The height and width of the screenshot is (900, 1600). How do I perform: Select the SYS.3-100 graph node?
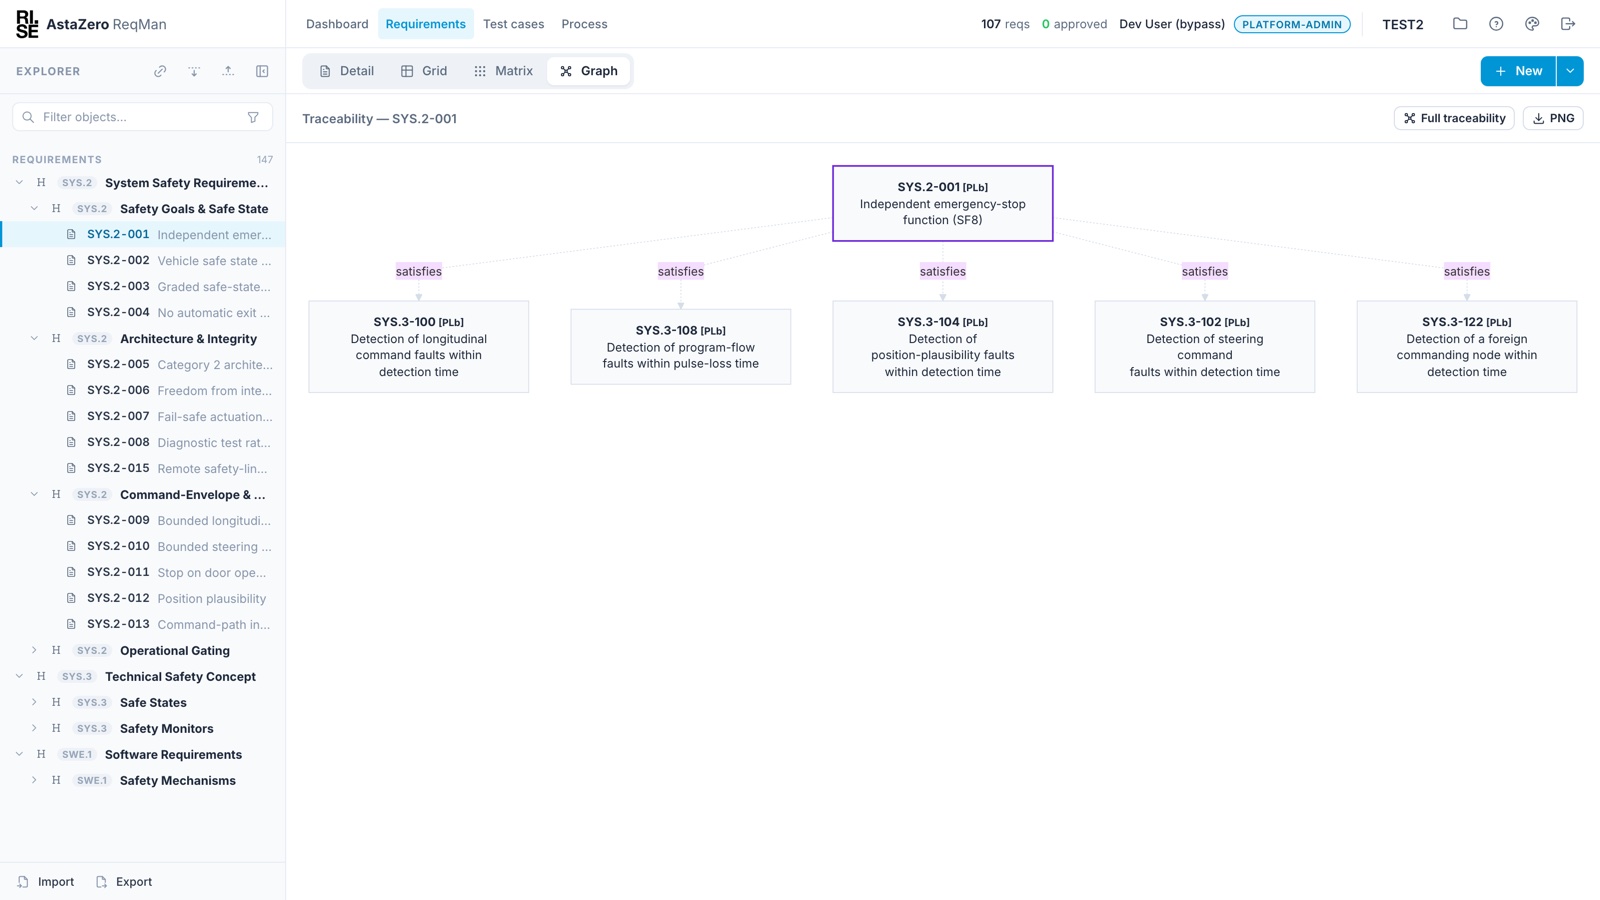click(418, 347)
